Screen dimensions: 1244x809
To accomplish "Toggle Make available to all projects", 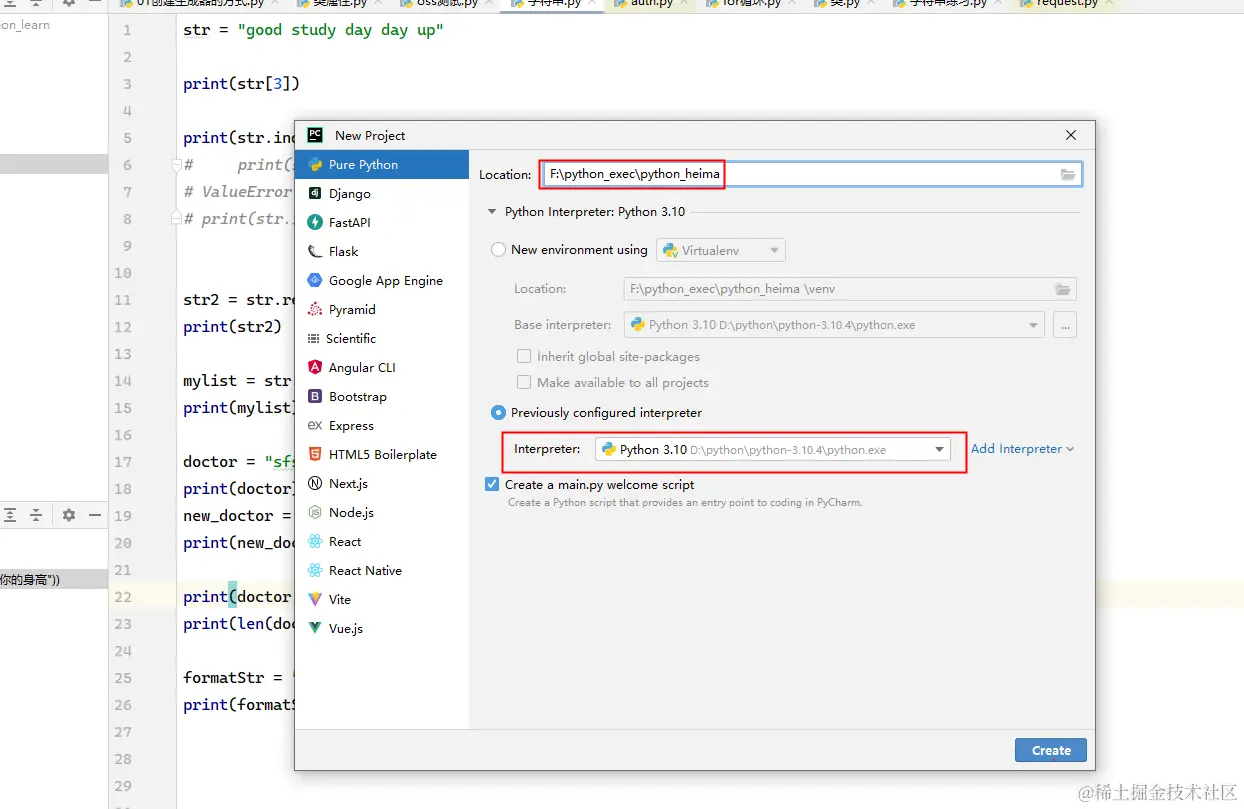I will (x=524, y=383).
